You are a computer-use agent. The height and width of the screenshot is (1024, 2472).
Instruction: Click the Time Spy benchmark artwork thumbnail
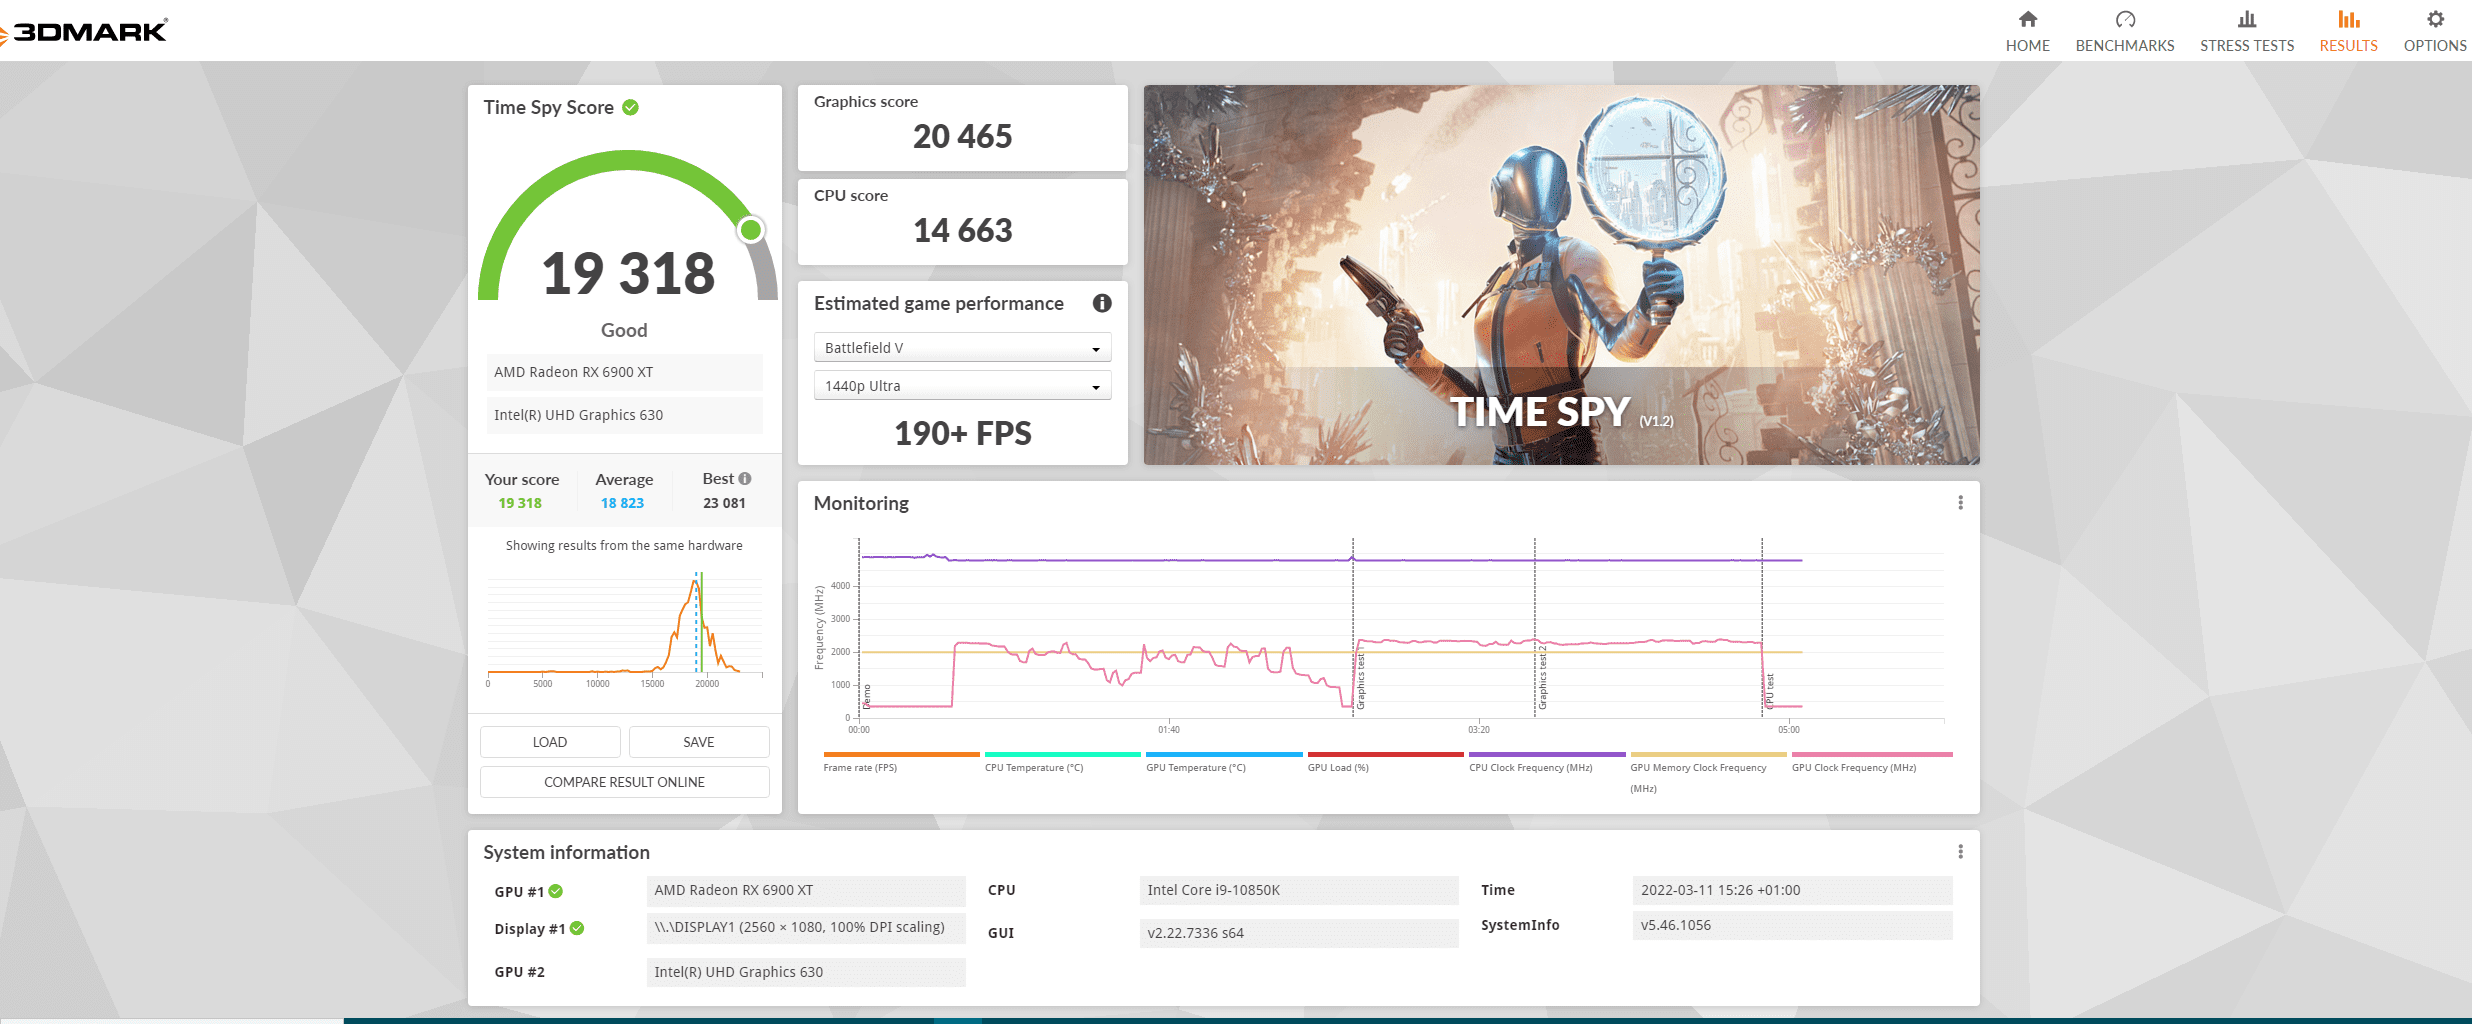[x=1561, y=275]
